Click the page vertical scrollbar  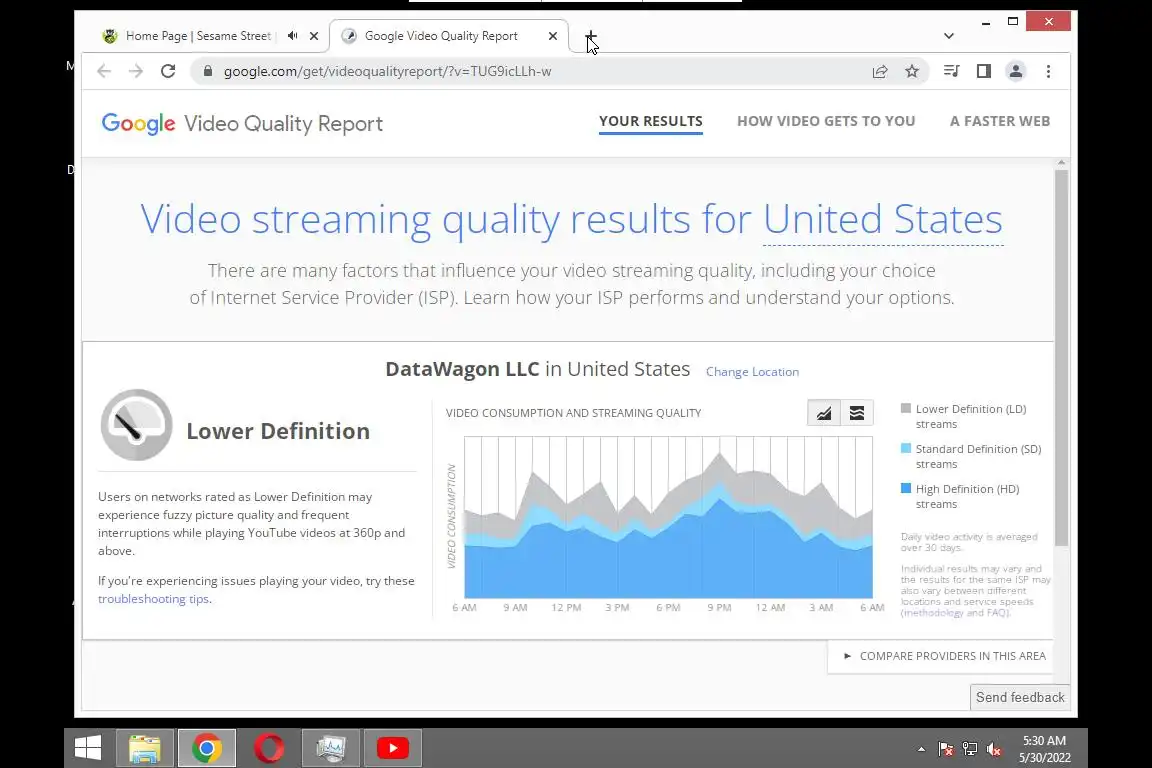[1061, 358]
